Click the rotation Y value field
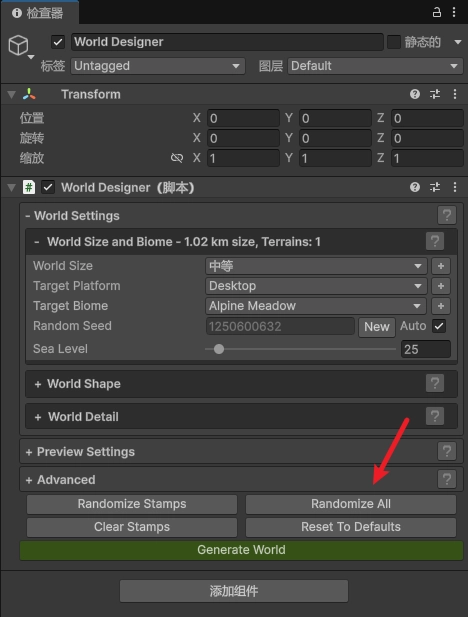The image size is (468, 617). (335, 138)
